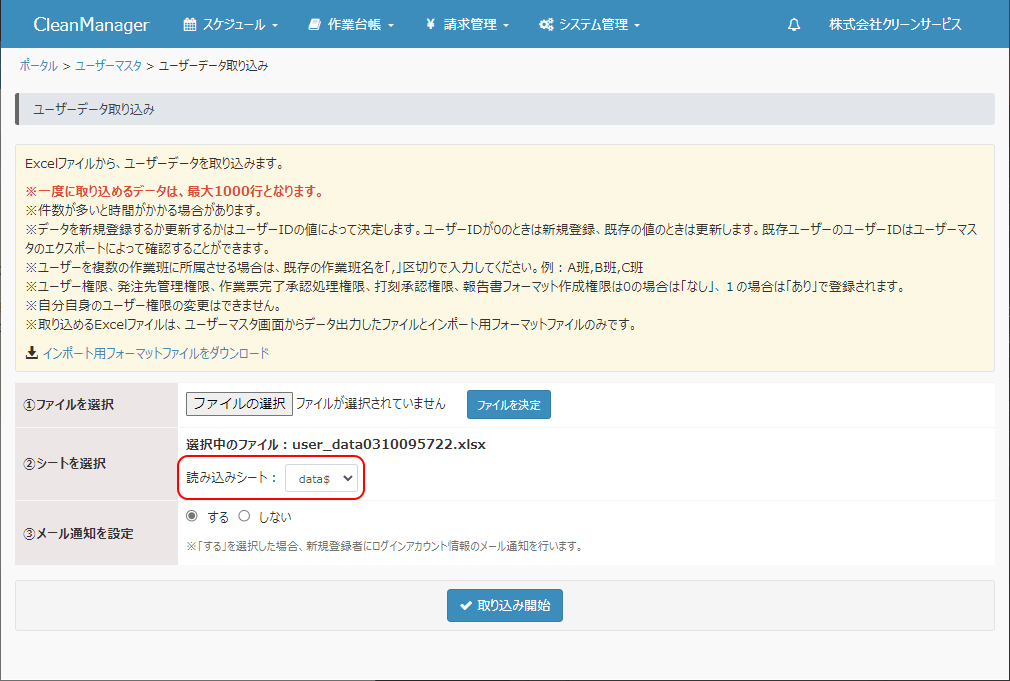Viewport: 1010px width, 681px height.
Task: Click the checkmark icon on 取り込み開始 button
Action: click(x=465, y=605)
